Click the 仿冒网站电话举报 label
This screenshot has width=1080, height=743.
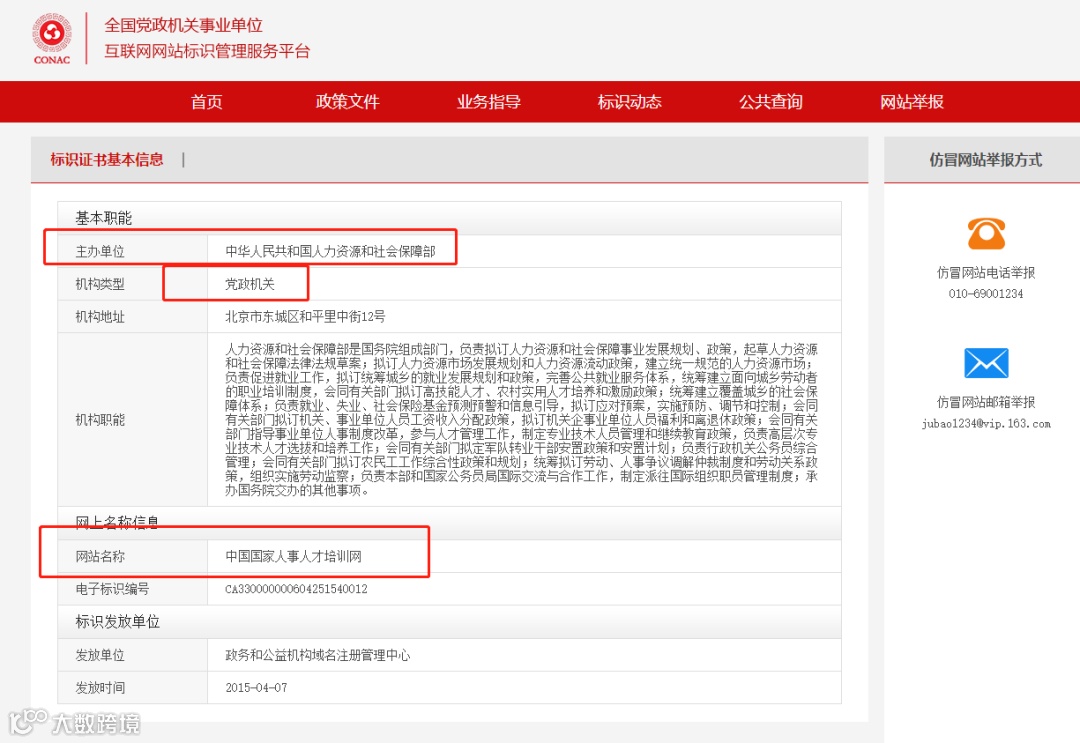click(x=986, y=273)
